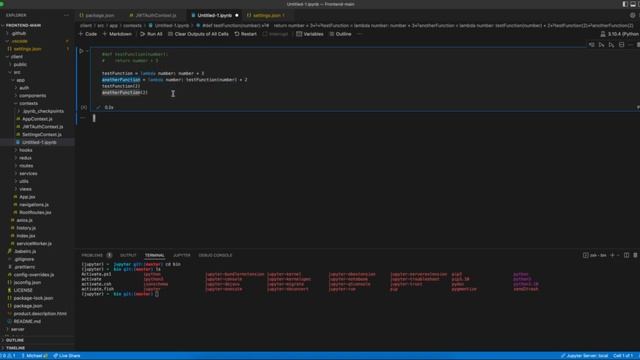Open AppContext.js in the Explorer
The width and height of the screenshot is (640, 360).
tap(37, 119)
